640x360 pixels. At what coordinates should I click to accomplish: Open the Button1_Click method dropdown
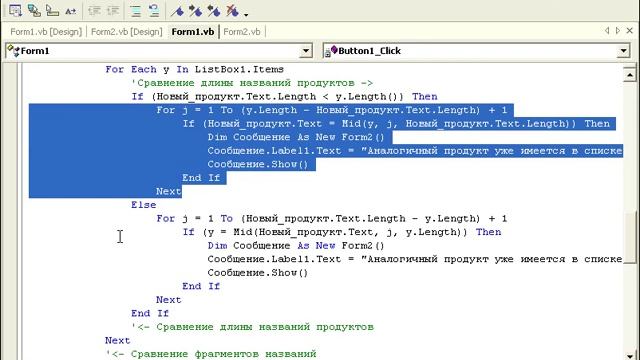(x=623, y=51)
